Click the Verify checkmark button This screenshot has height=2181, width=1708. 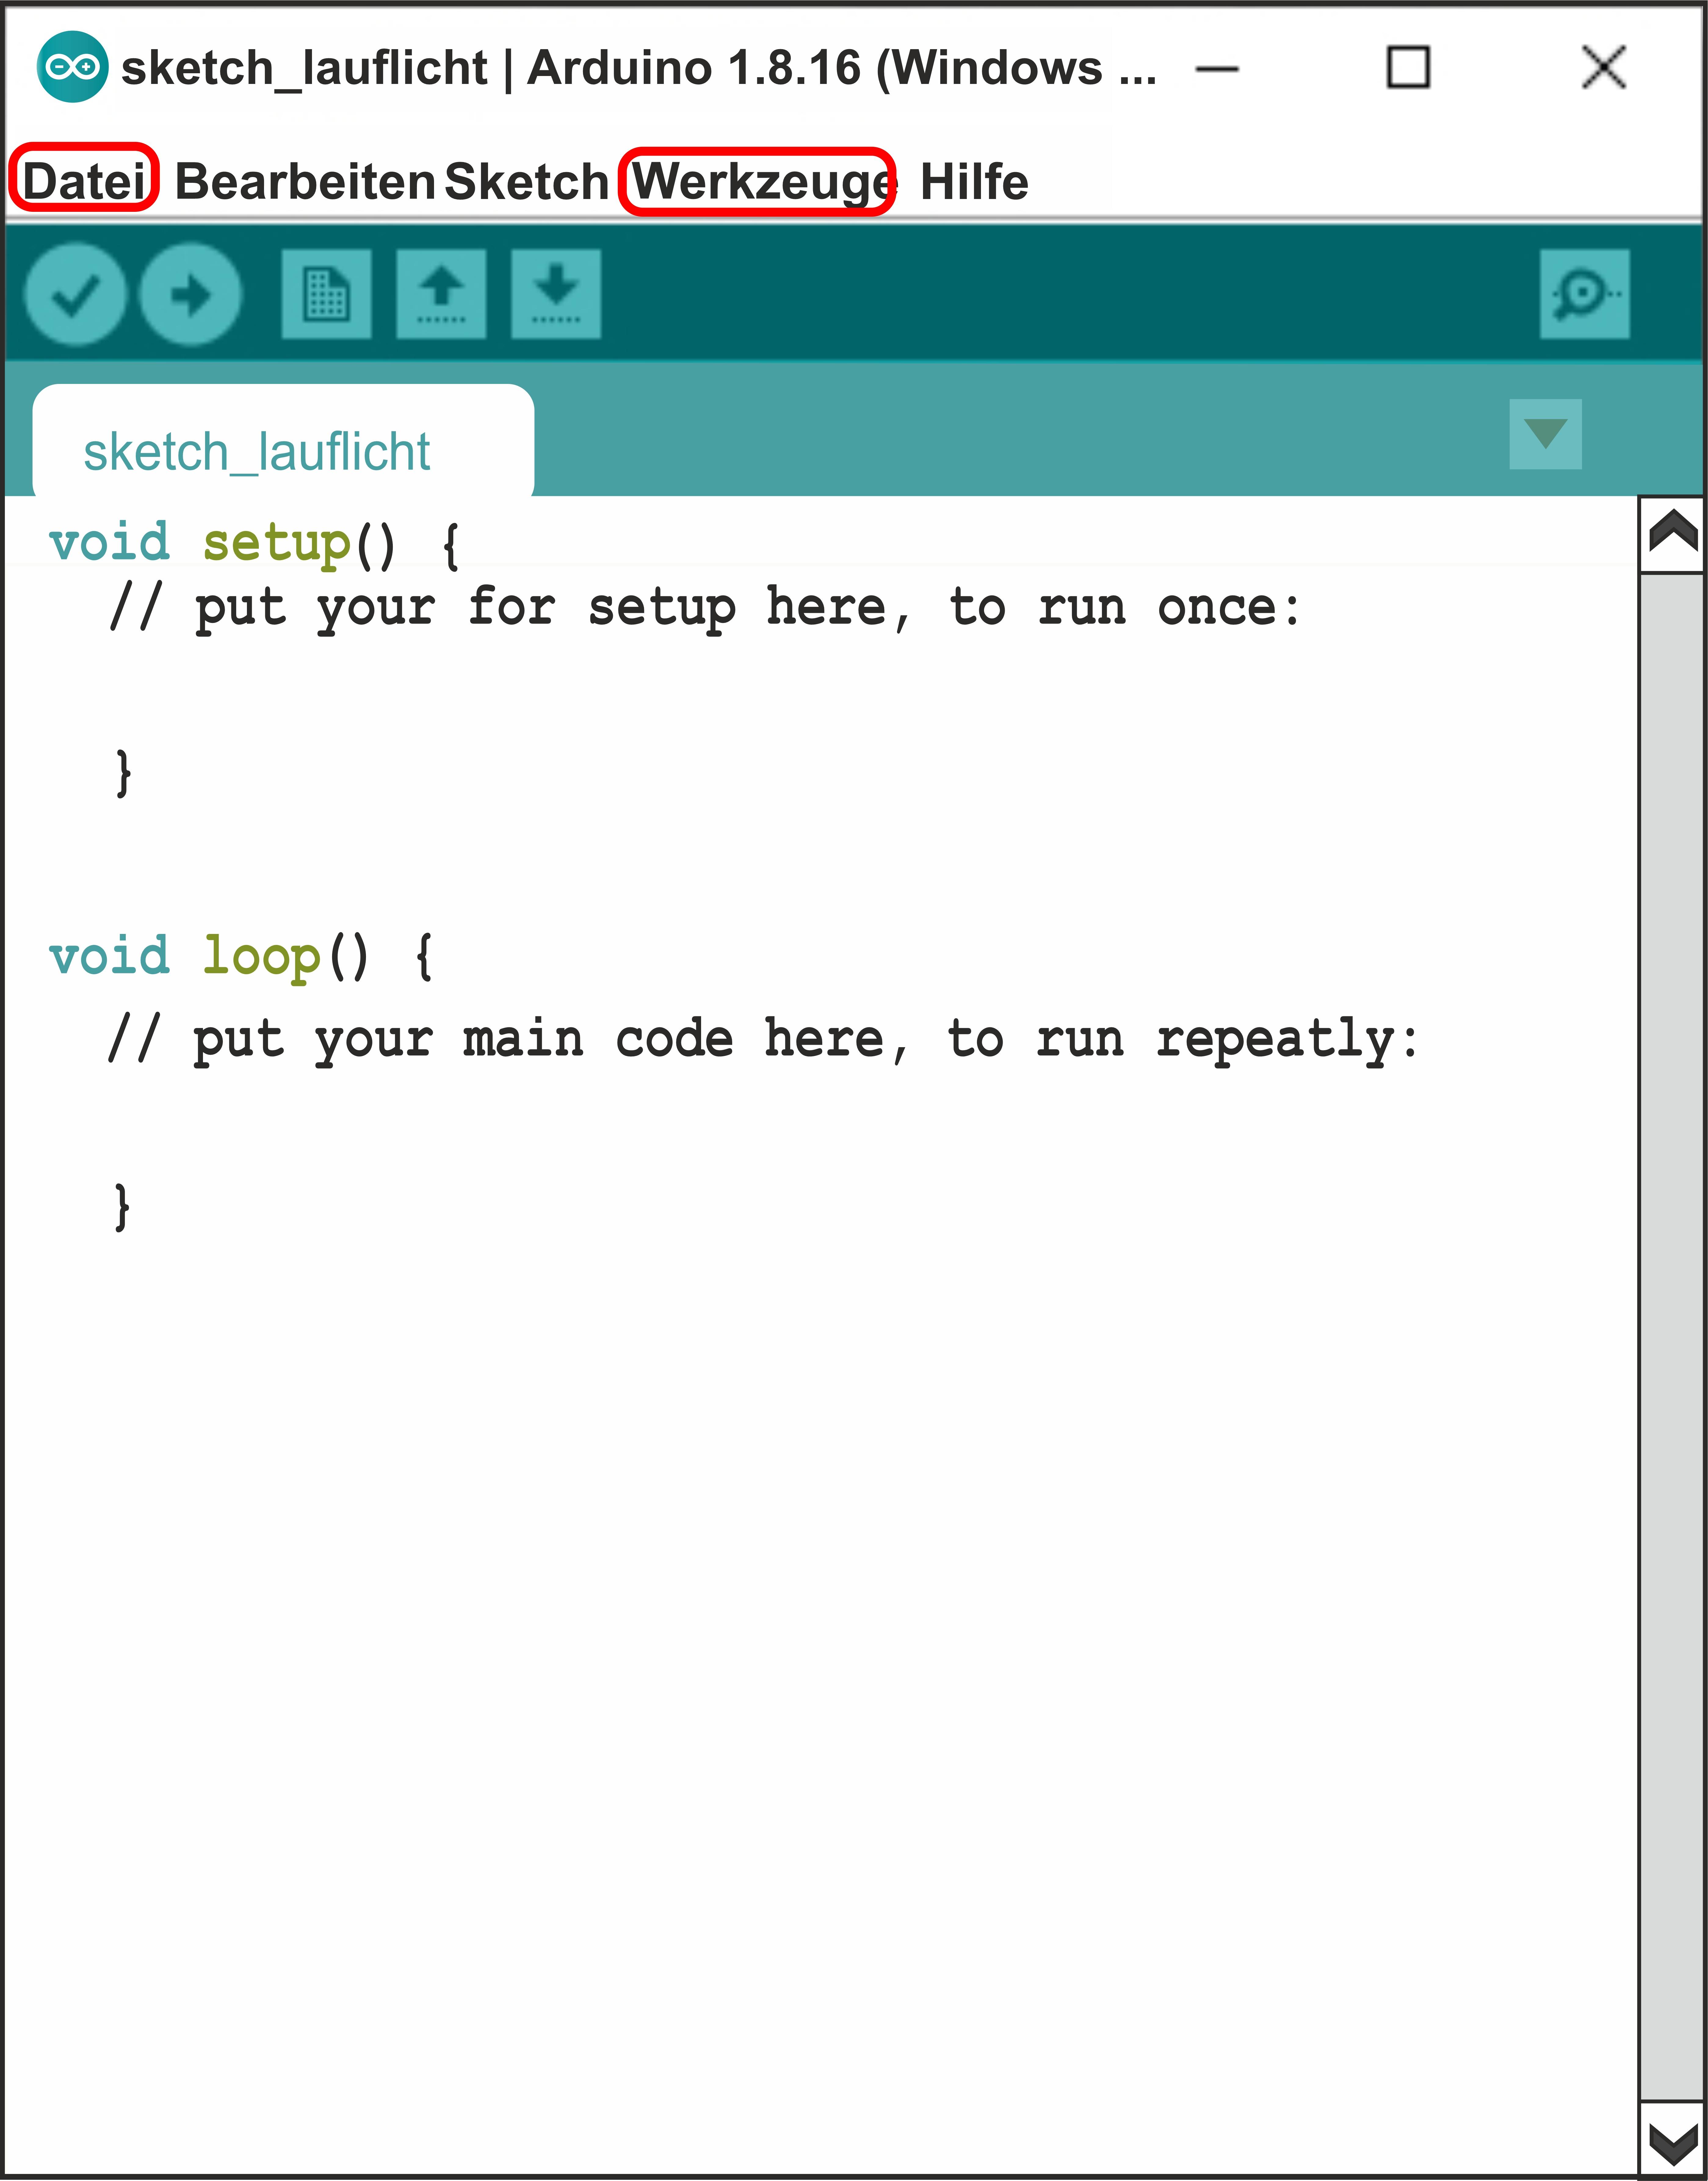click(x=75, y=294)
